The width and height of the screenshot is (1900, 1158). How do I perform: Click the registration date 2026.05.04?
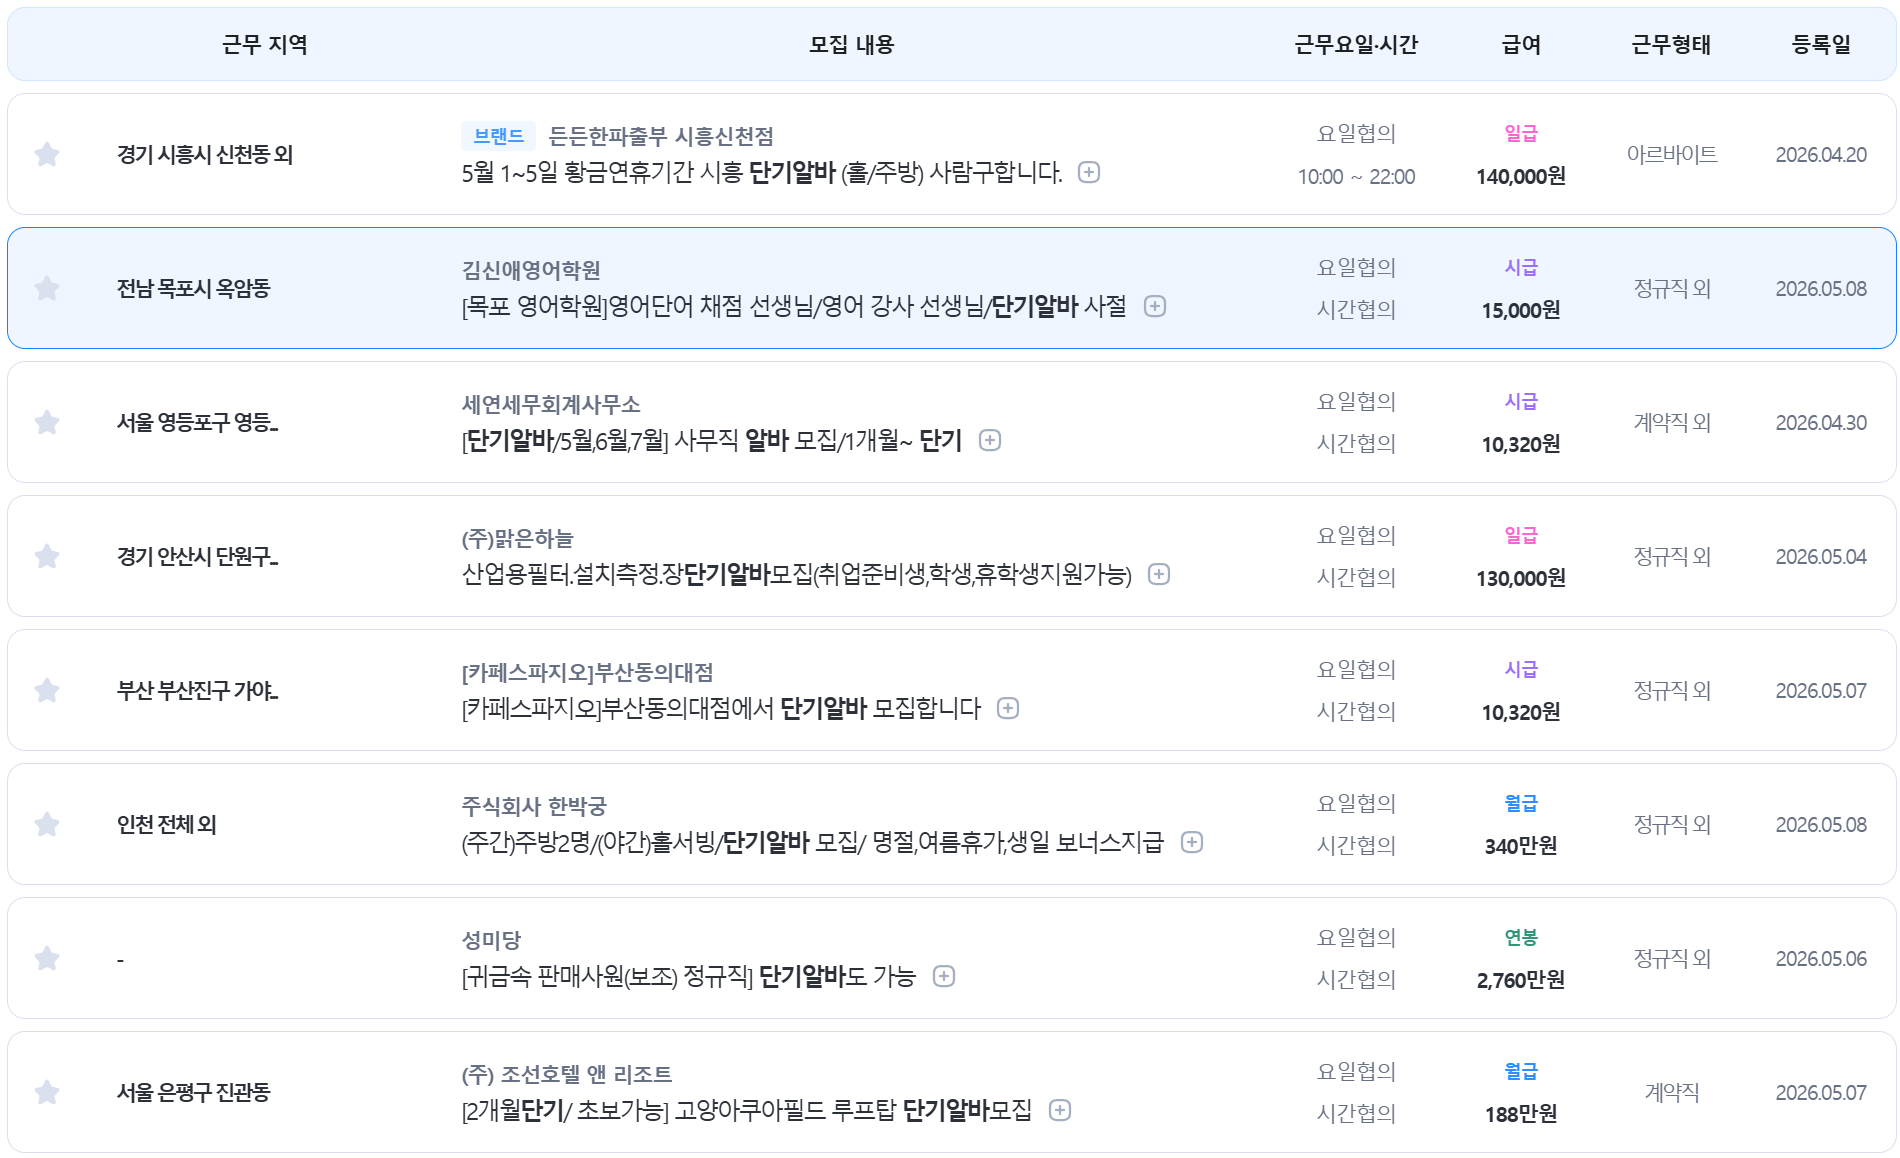pos(1821,556)
